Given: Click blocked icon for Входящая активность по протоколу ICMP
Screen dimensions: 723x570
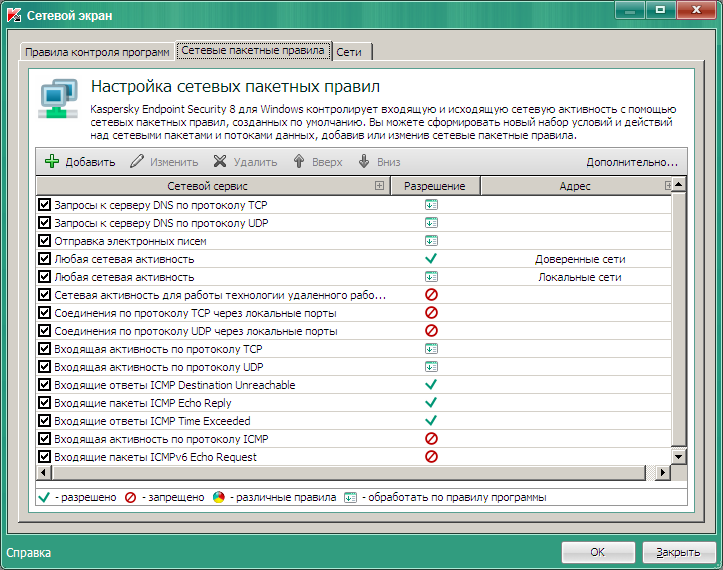Looking at the screenshot, I should pos(431,439).
